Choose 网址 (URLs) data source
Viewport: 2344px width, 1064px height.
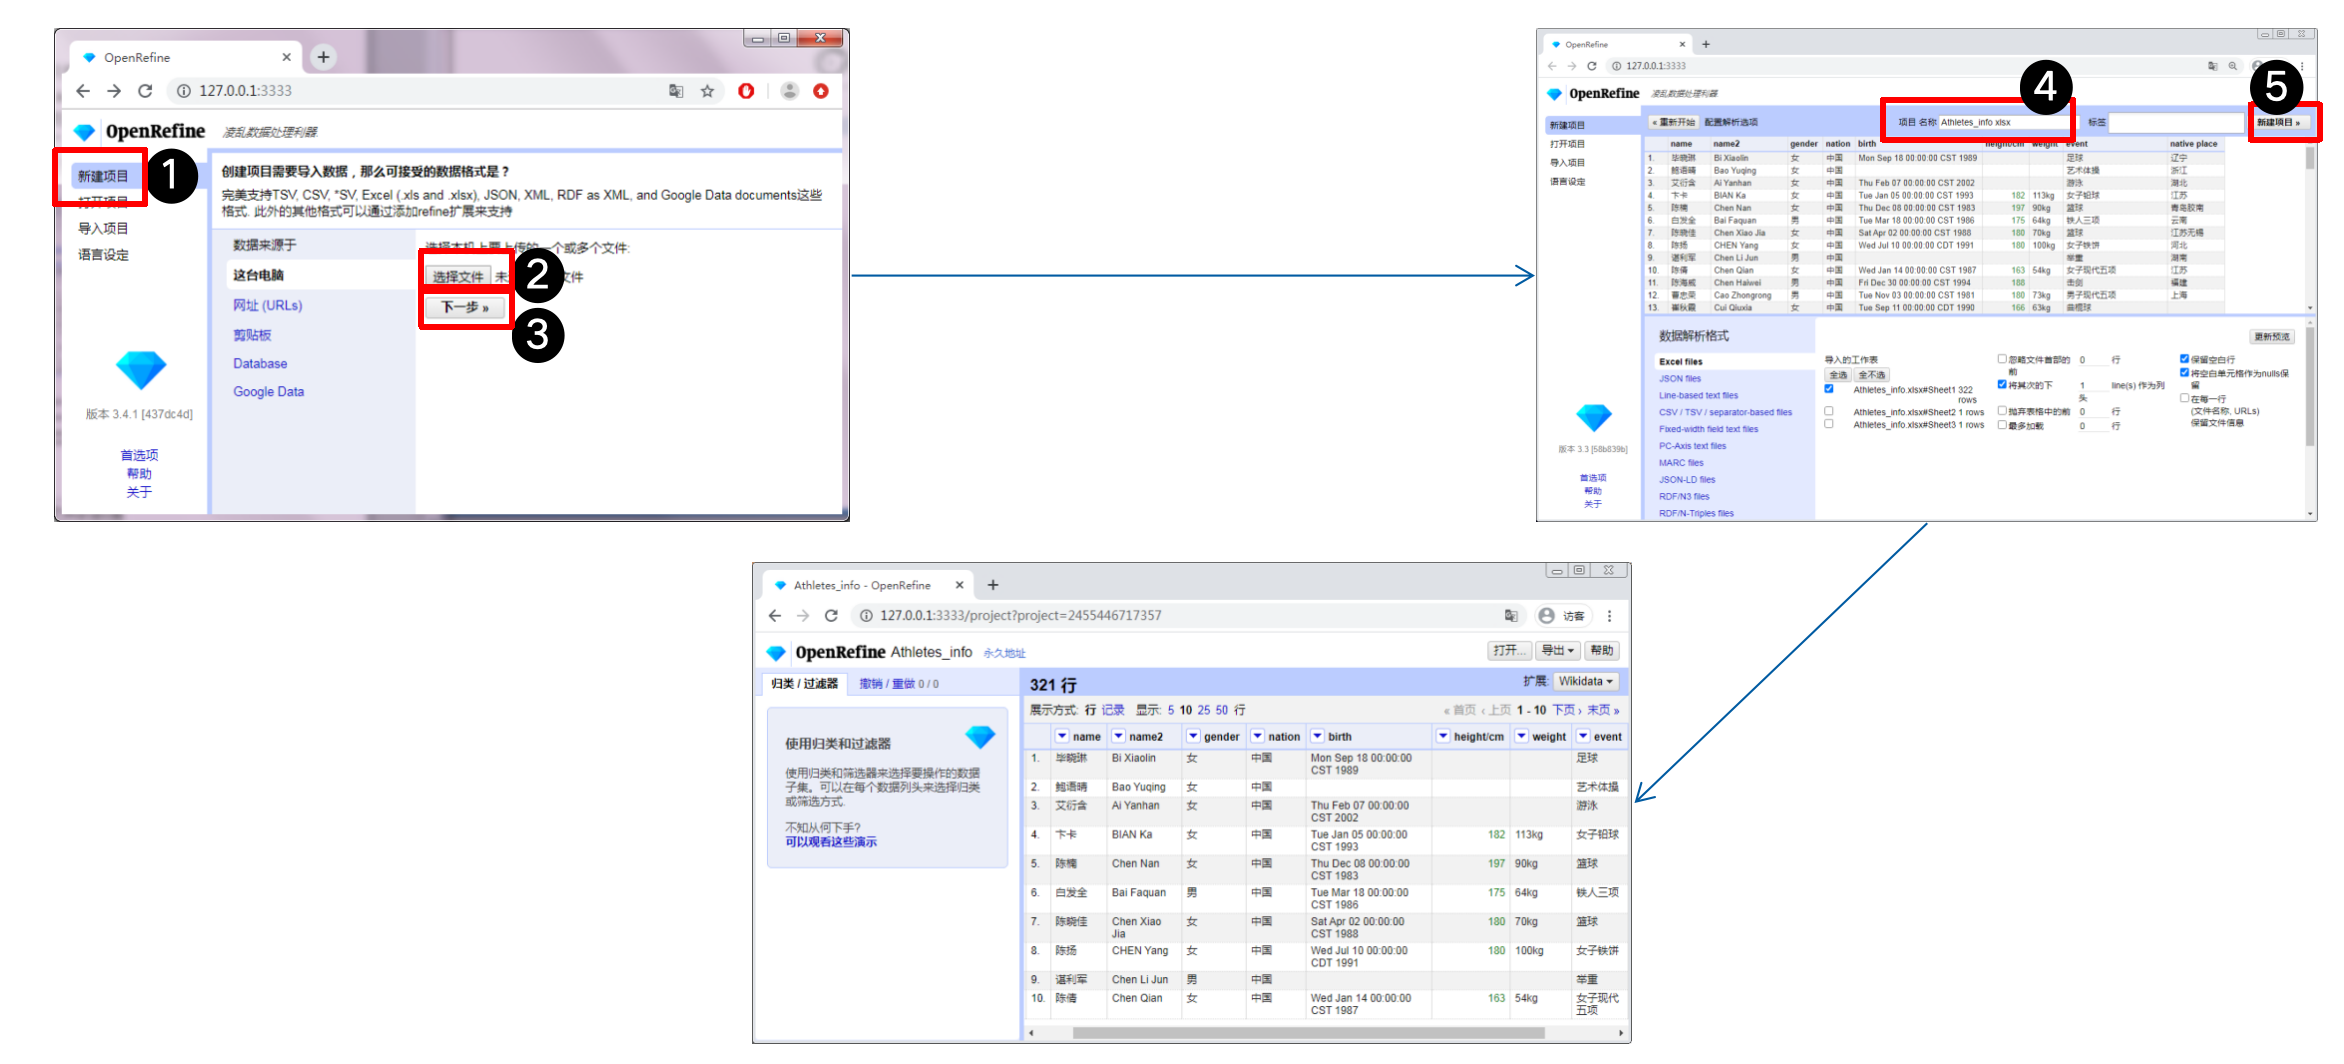[268, 306]
